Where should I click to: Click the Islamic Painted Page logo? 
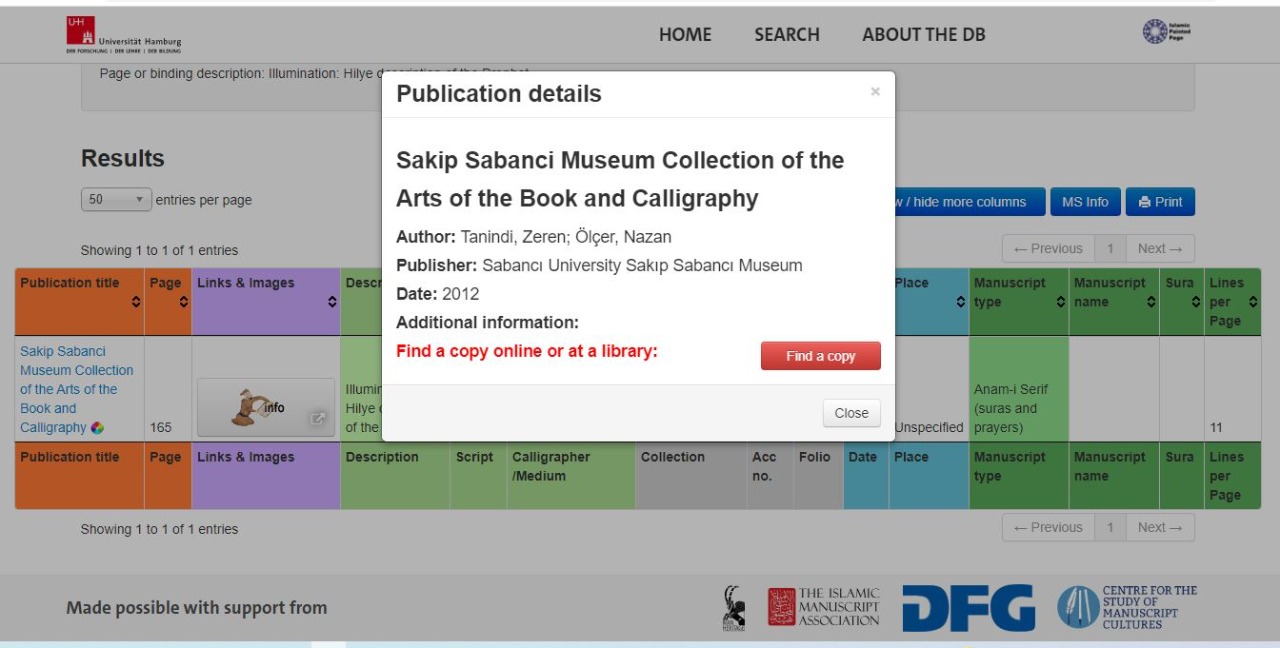pos(1168,32)
